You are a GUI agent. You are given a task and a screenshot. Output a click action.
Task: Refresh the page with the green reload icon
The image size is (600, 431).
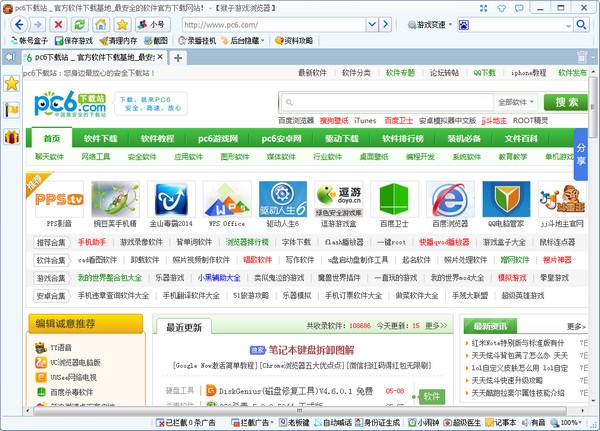click(x=80, y=25)
